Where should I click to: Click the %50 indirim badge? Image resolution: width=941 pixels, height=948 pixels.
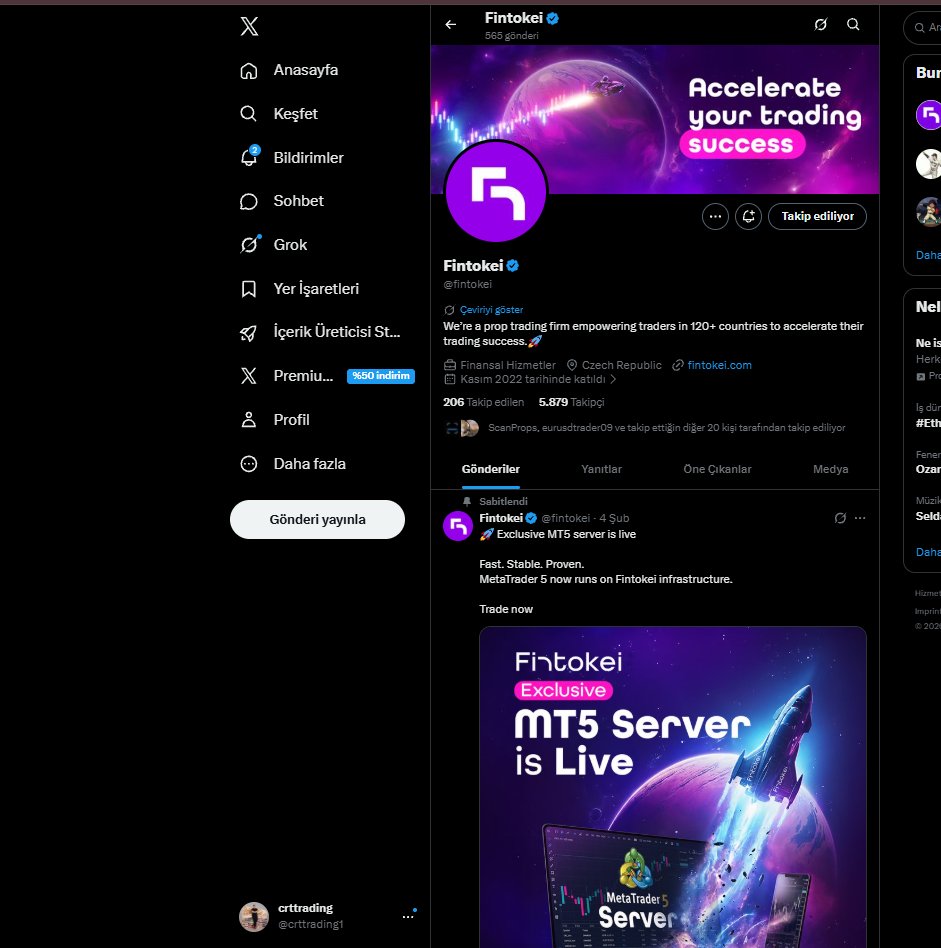380,376
